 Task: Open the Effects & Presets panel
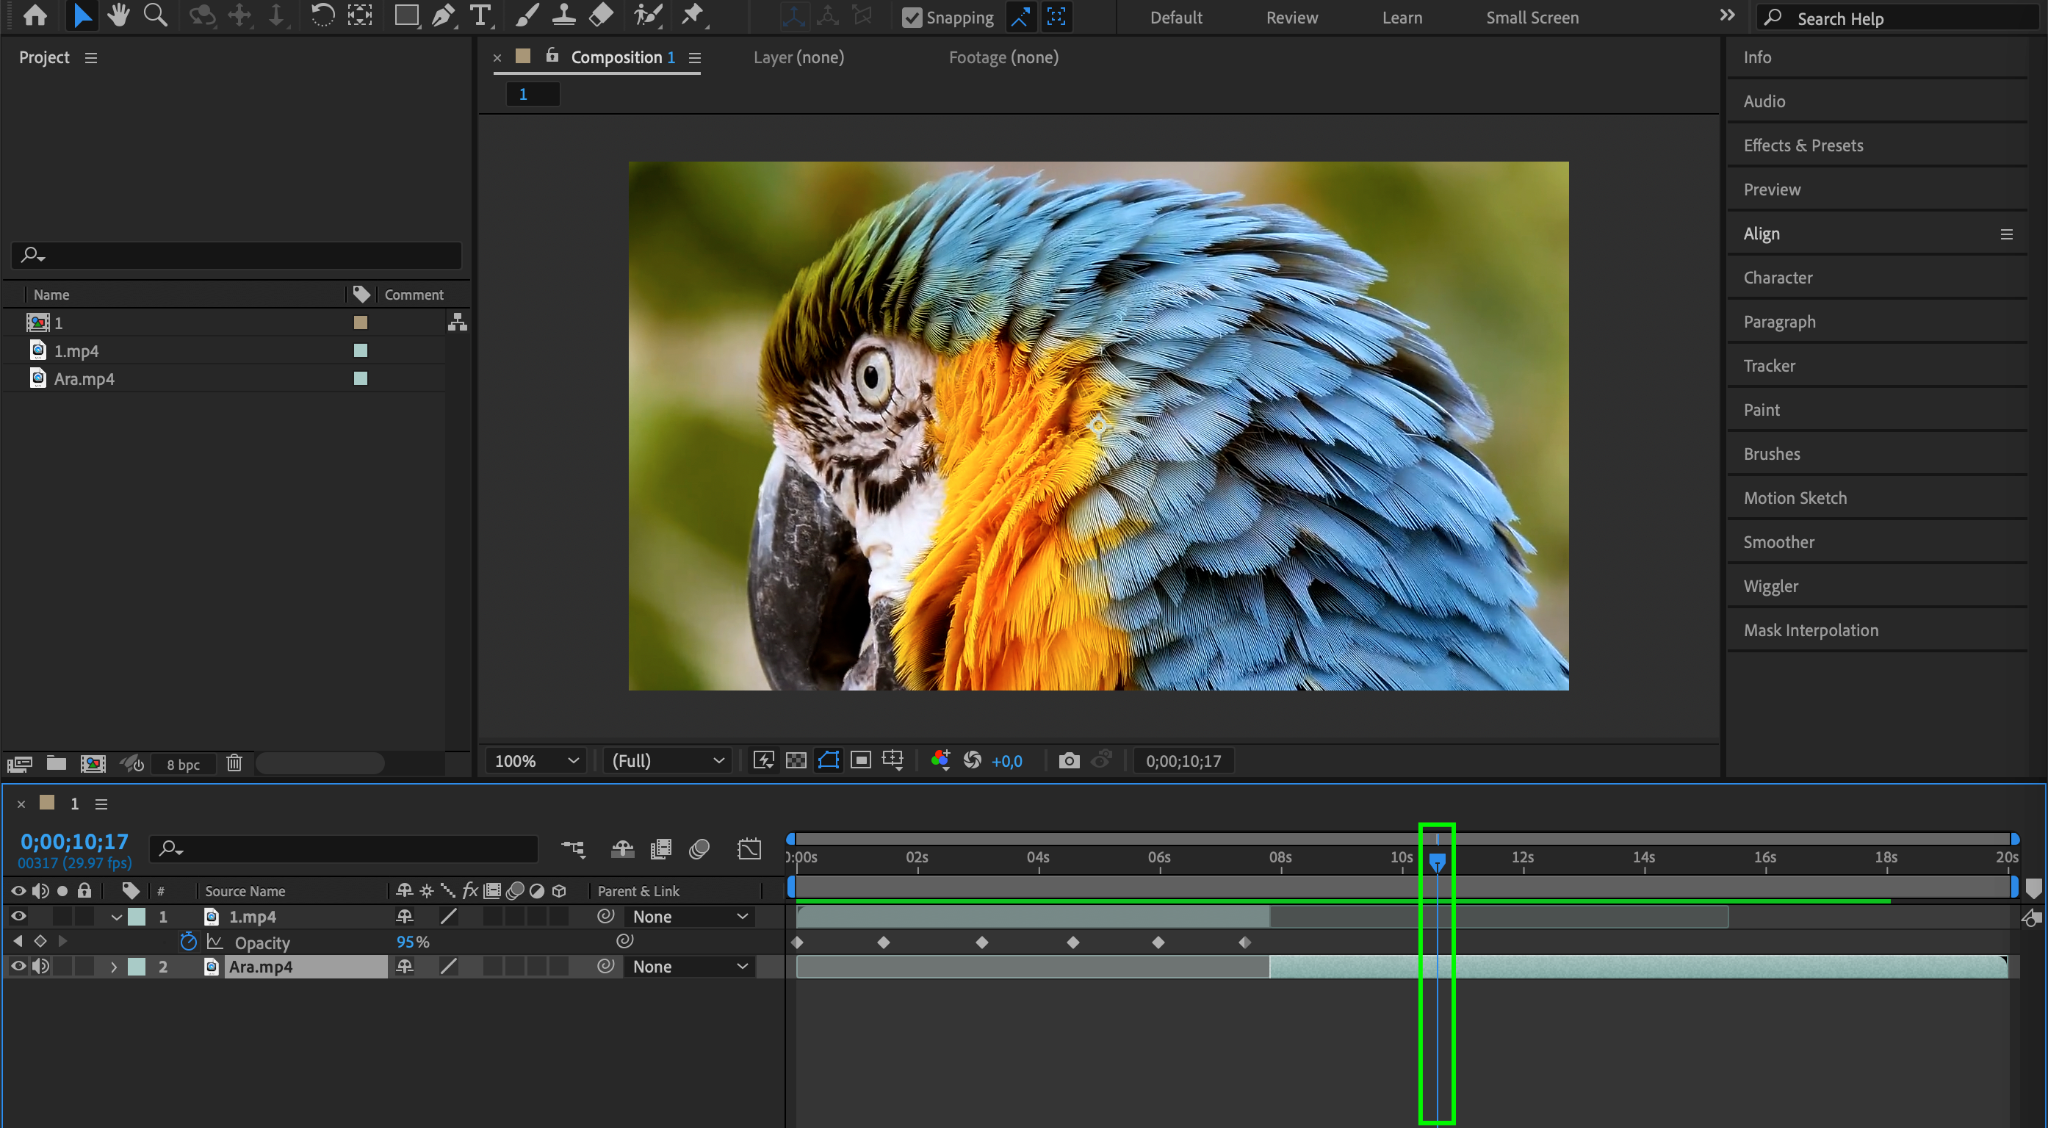pyautogui.click(x=1803, y=145)
